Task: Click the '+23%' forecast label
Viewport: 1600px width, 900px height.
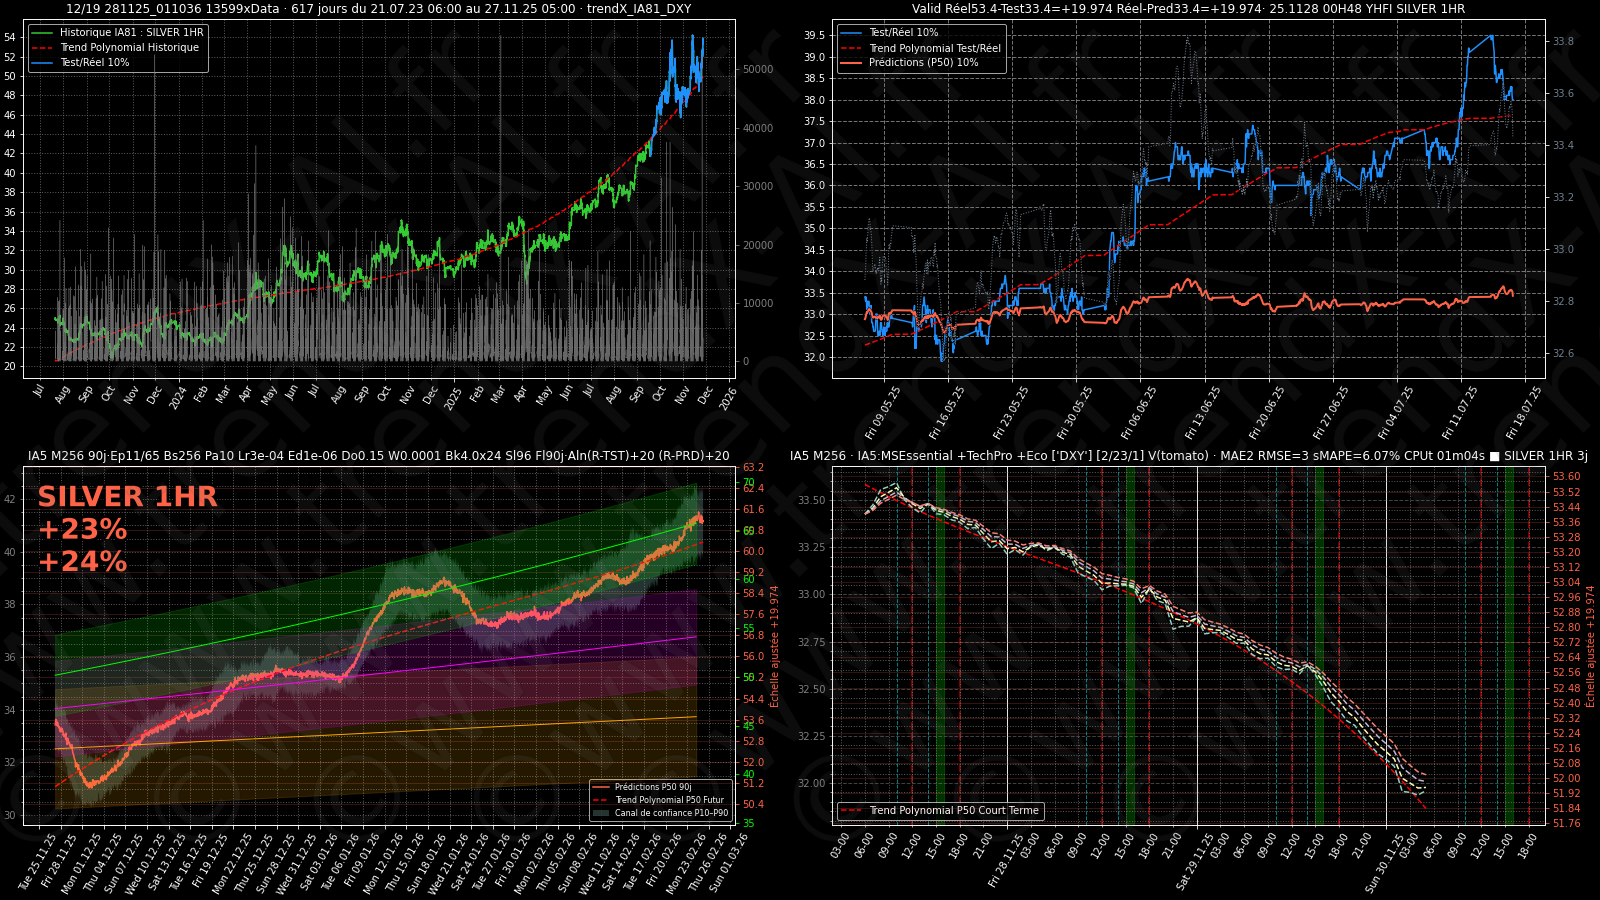Action: point(82,529)
